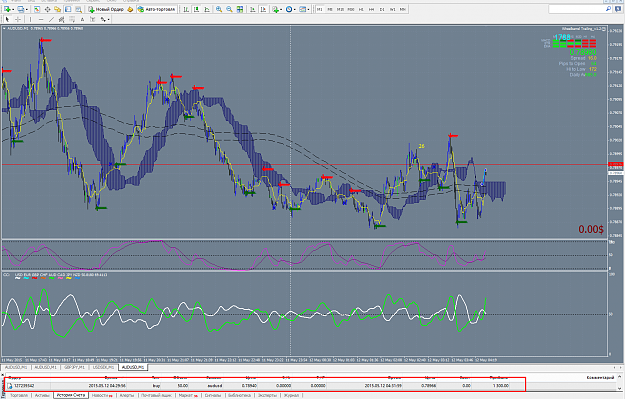
Task: Switch to M30 timeframe
Action: pyautogui.click(x=351, y=9)
